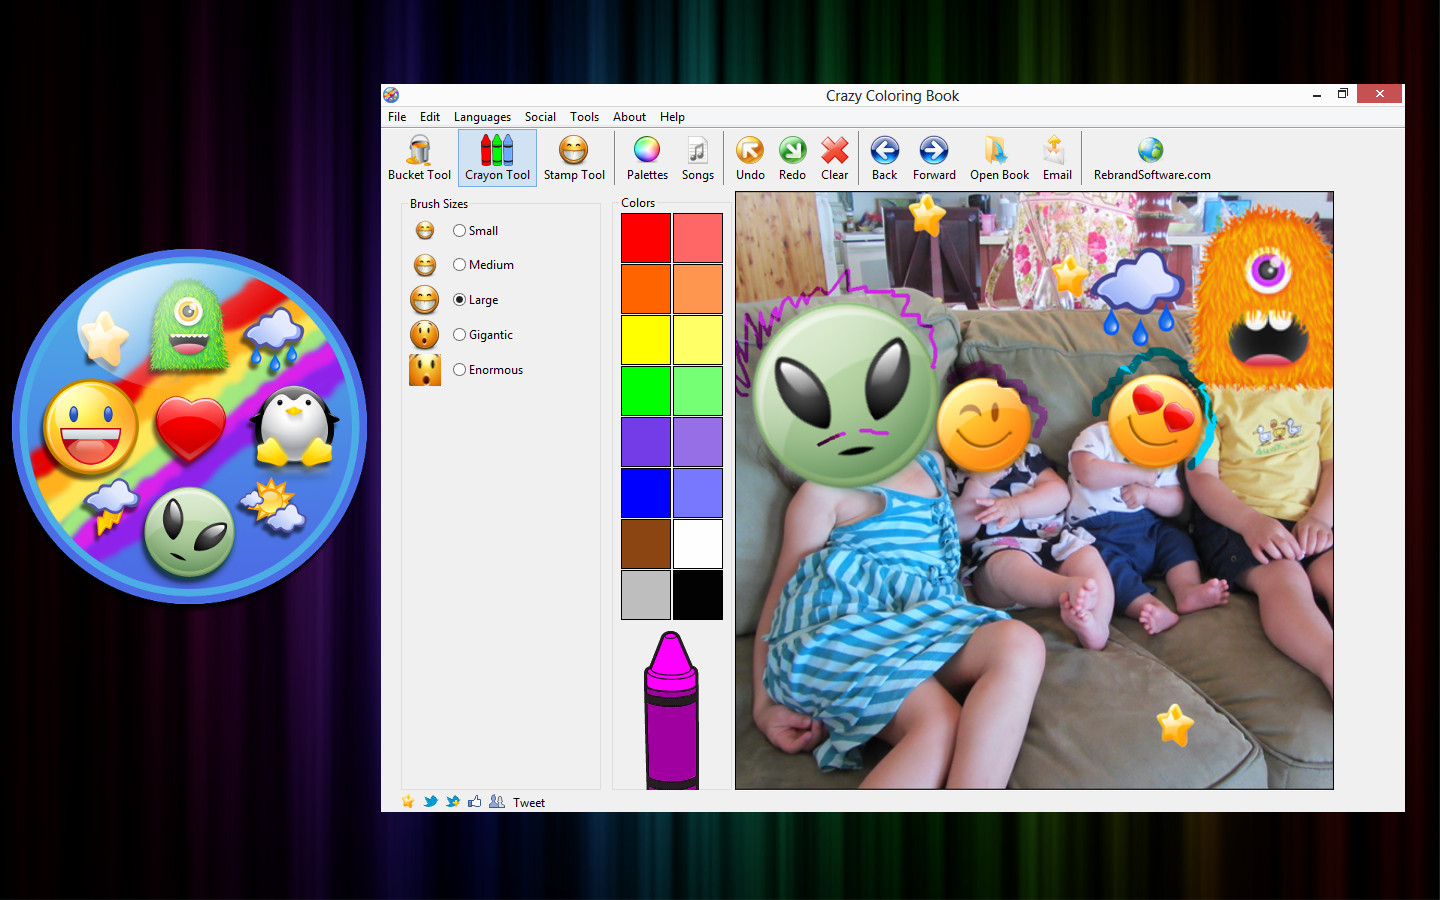Image resolution: width=1440 pixels, height=900 pixels.
Task: Open the Songs button
Action: [698, 158]
